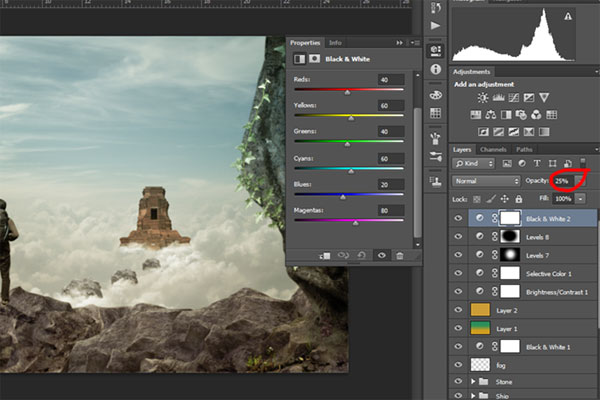Click the Vibrance adjustment triangle icon

tap(544, 98)
